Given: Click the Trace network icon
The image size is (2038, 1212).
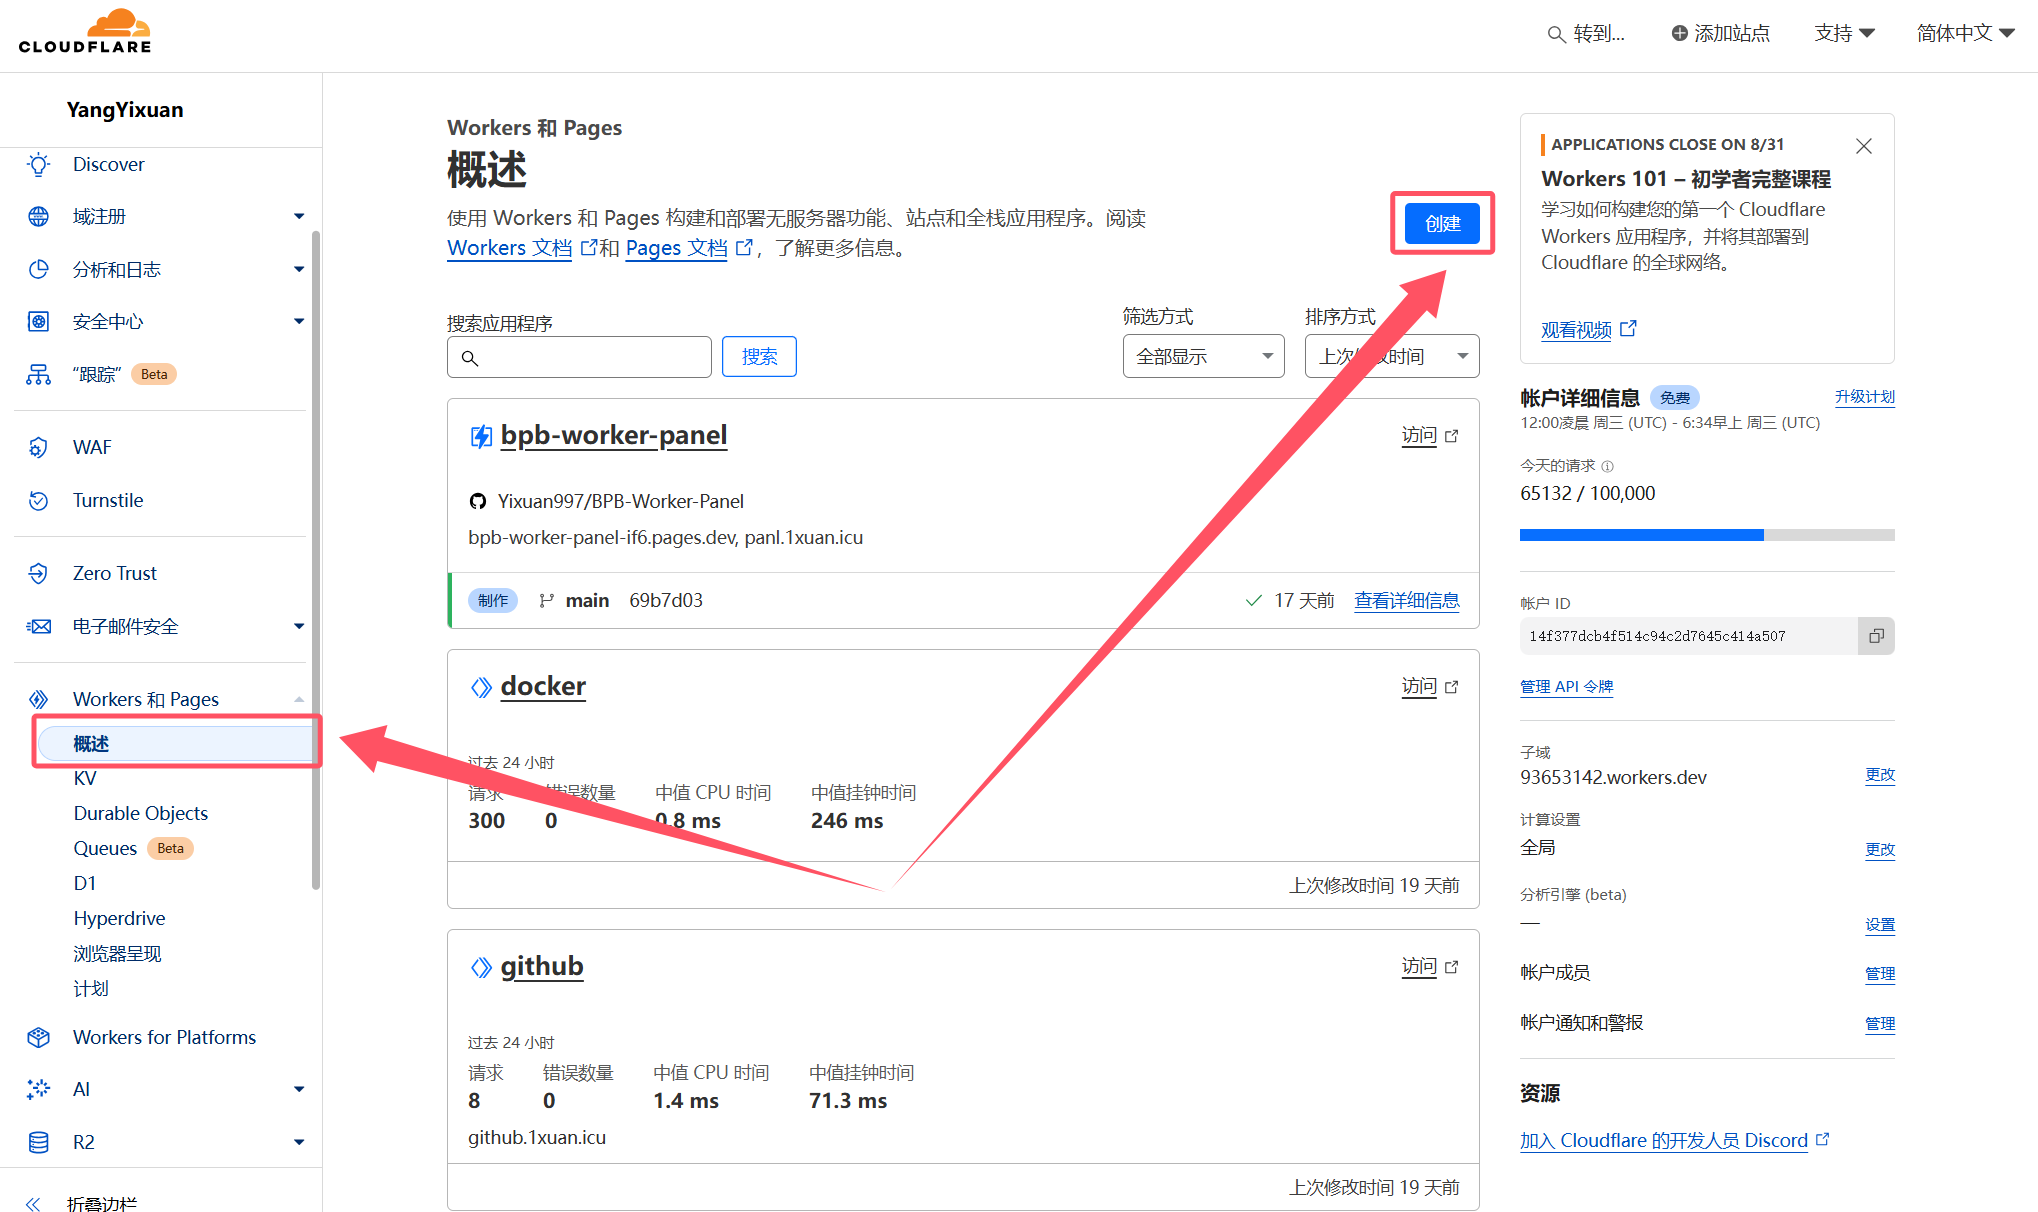Looking at the screenshot, I should 38,375.
